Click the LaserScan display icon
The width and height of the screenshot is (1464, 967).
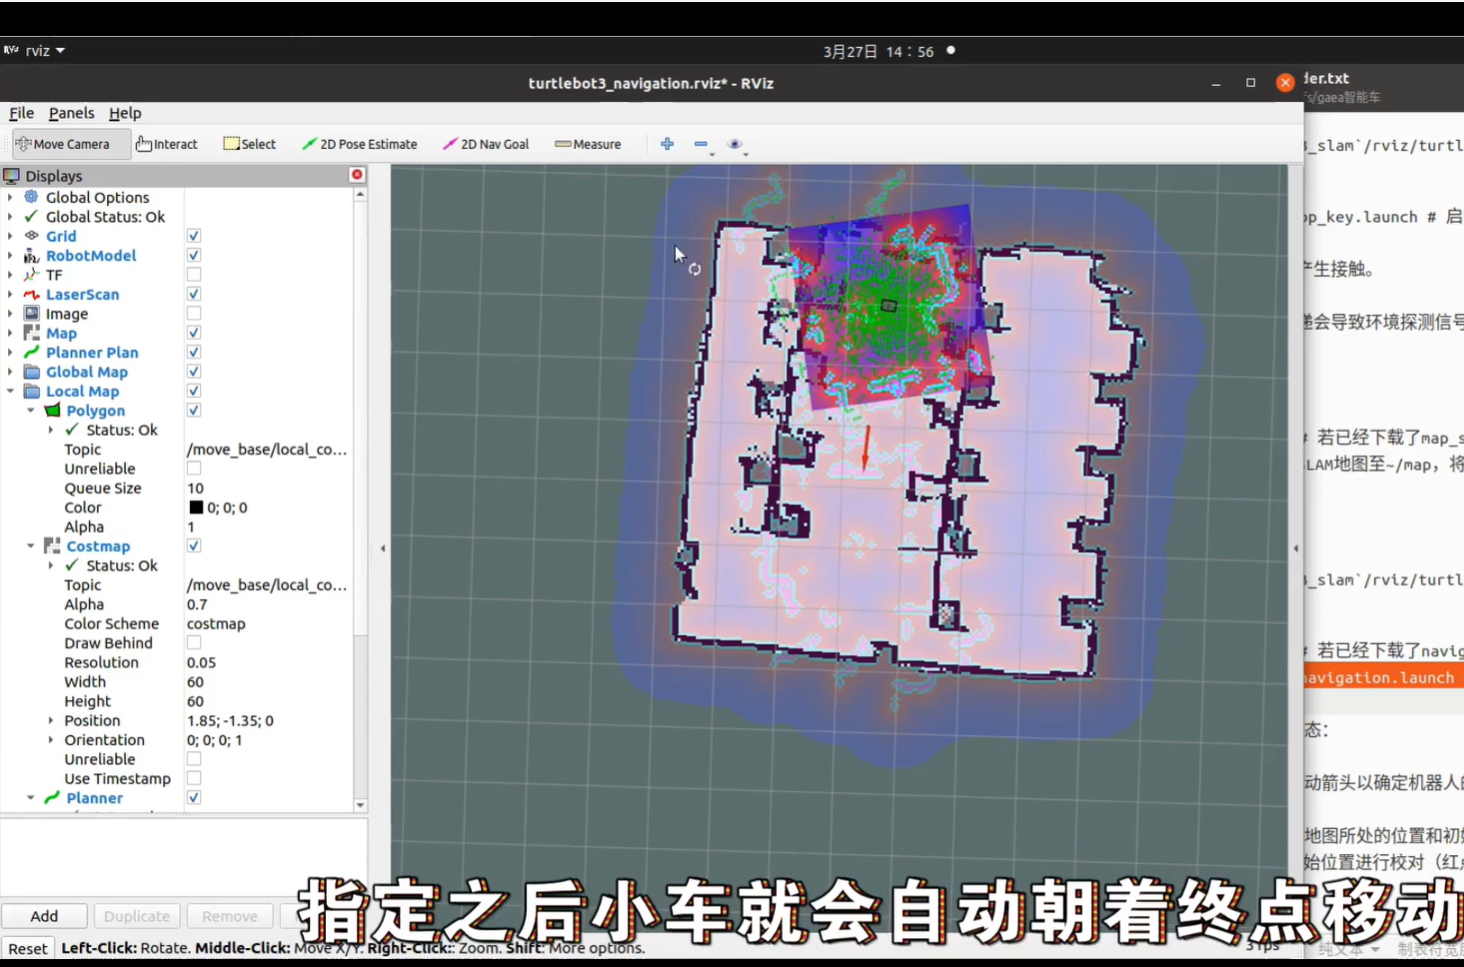click(32, 294)
